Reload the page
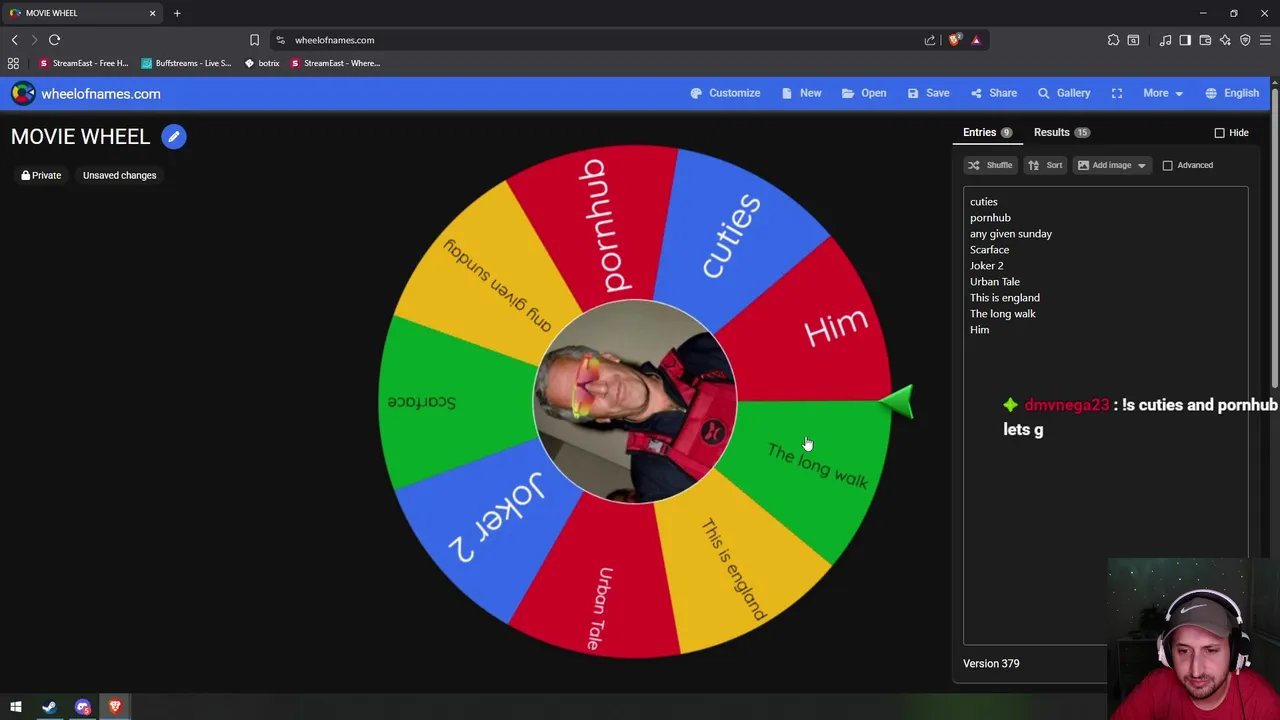This screenshot has width=1280, height=720. (54, 40)
